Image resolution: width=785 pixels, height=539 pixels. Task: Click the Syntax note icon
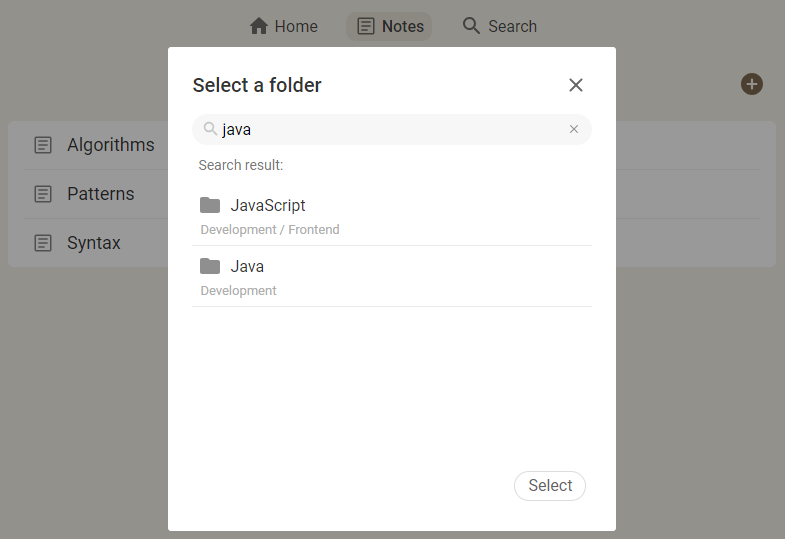coord(43,243)
